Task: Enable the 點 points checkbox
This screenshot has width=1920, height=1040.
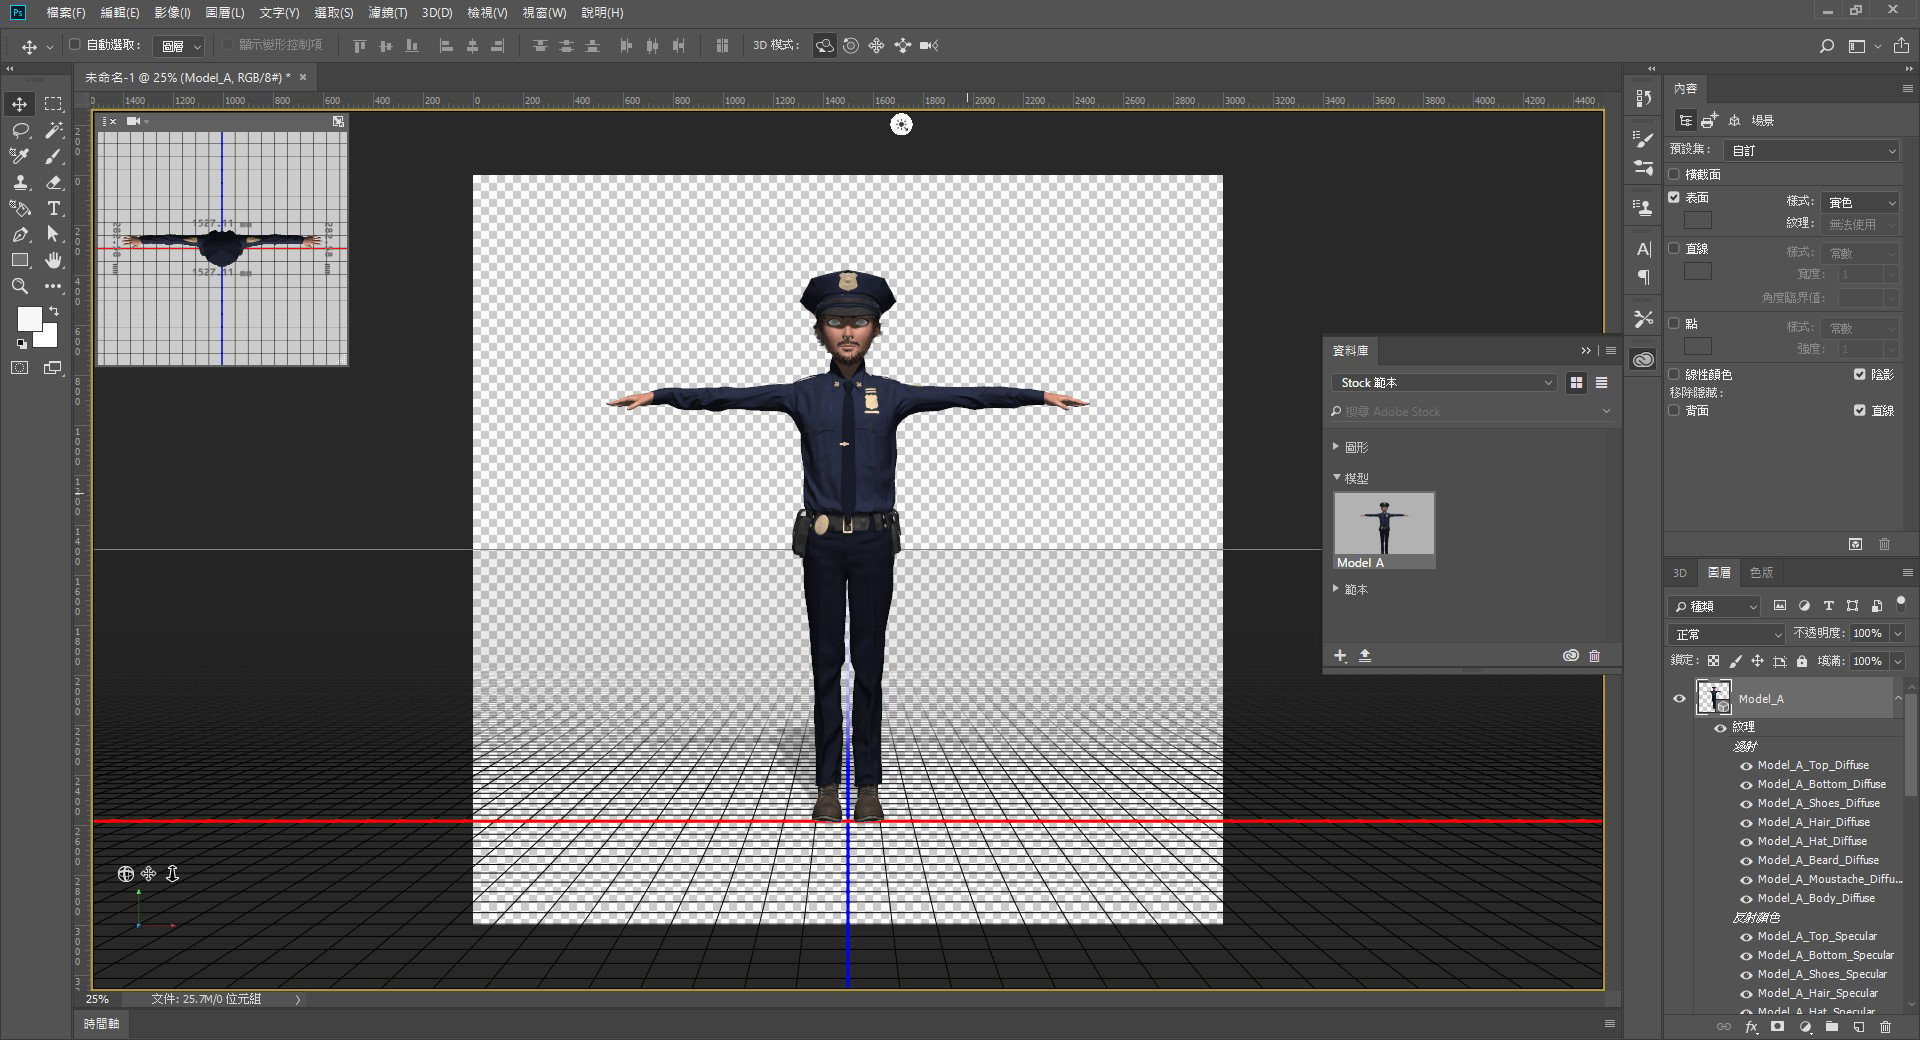Action: pos(1674,323)
